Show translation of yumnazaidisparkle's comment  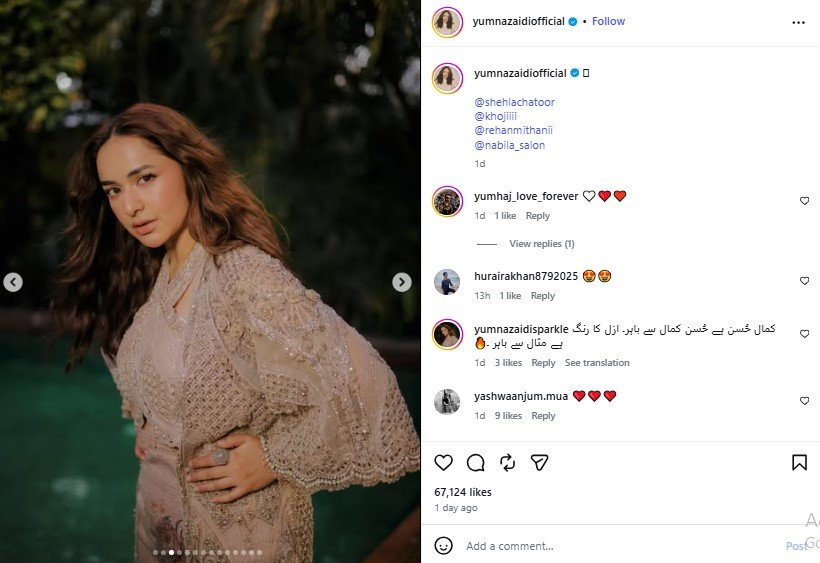[x=597, y=363]
